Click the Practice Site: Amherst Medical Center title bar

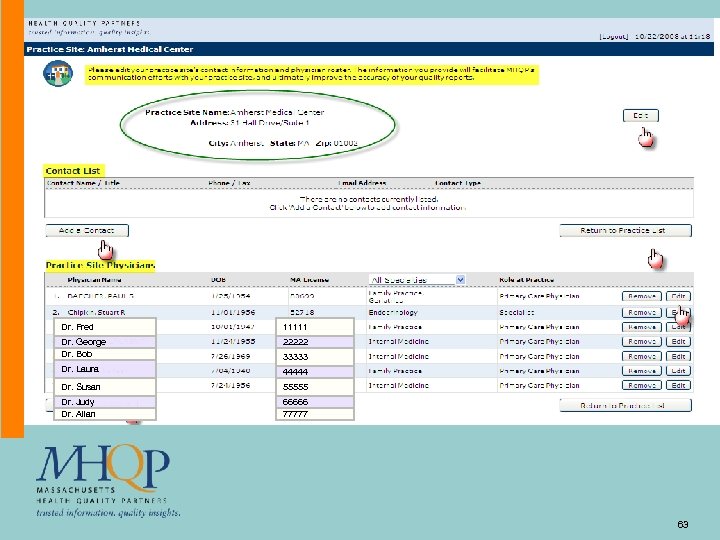pyautogui.click(x=369, y=49)
